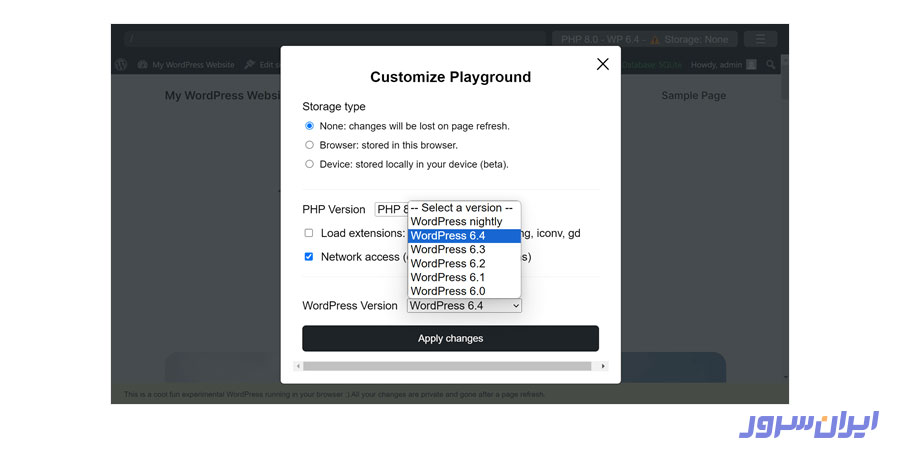The height and width of the screenshot is (450, 900).
Task: Click the Apply changes button
Action: tap(450, 339)
